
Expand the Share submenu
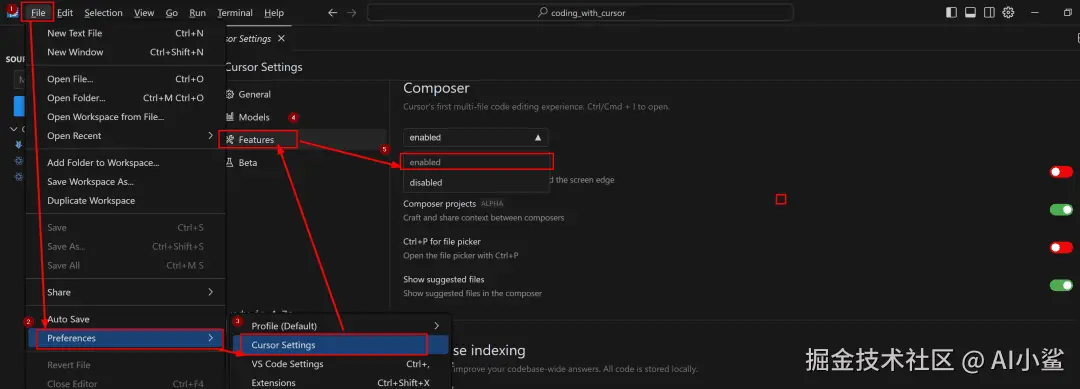click(125, 292)
